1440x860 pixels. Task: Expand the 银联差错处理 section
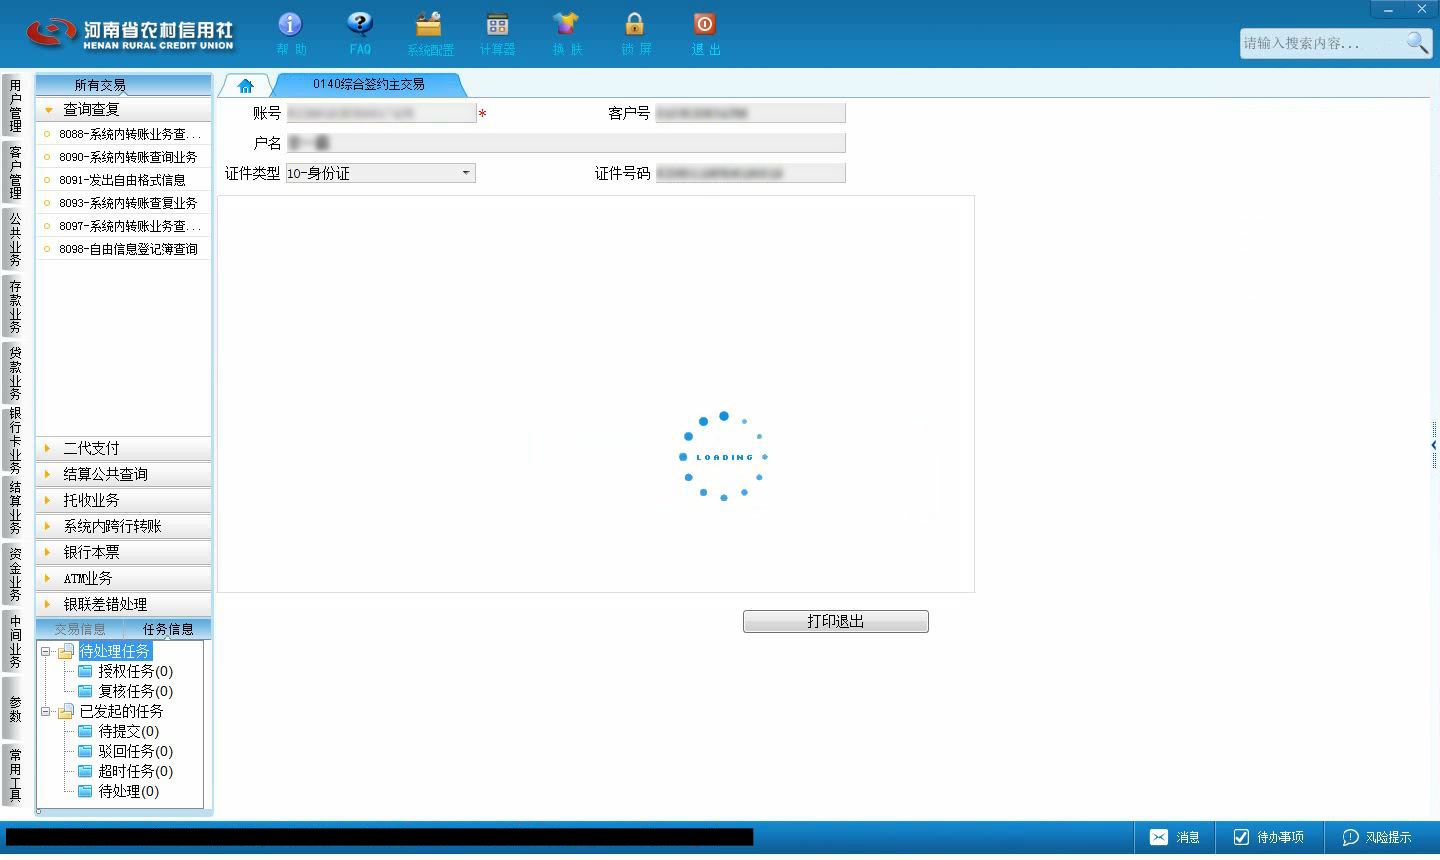pyautogui.click(x=123, y=604)
